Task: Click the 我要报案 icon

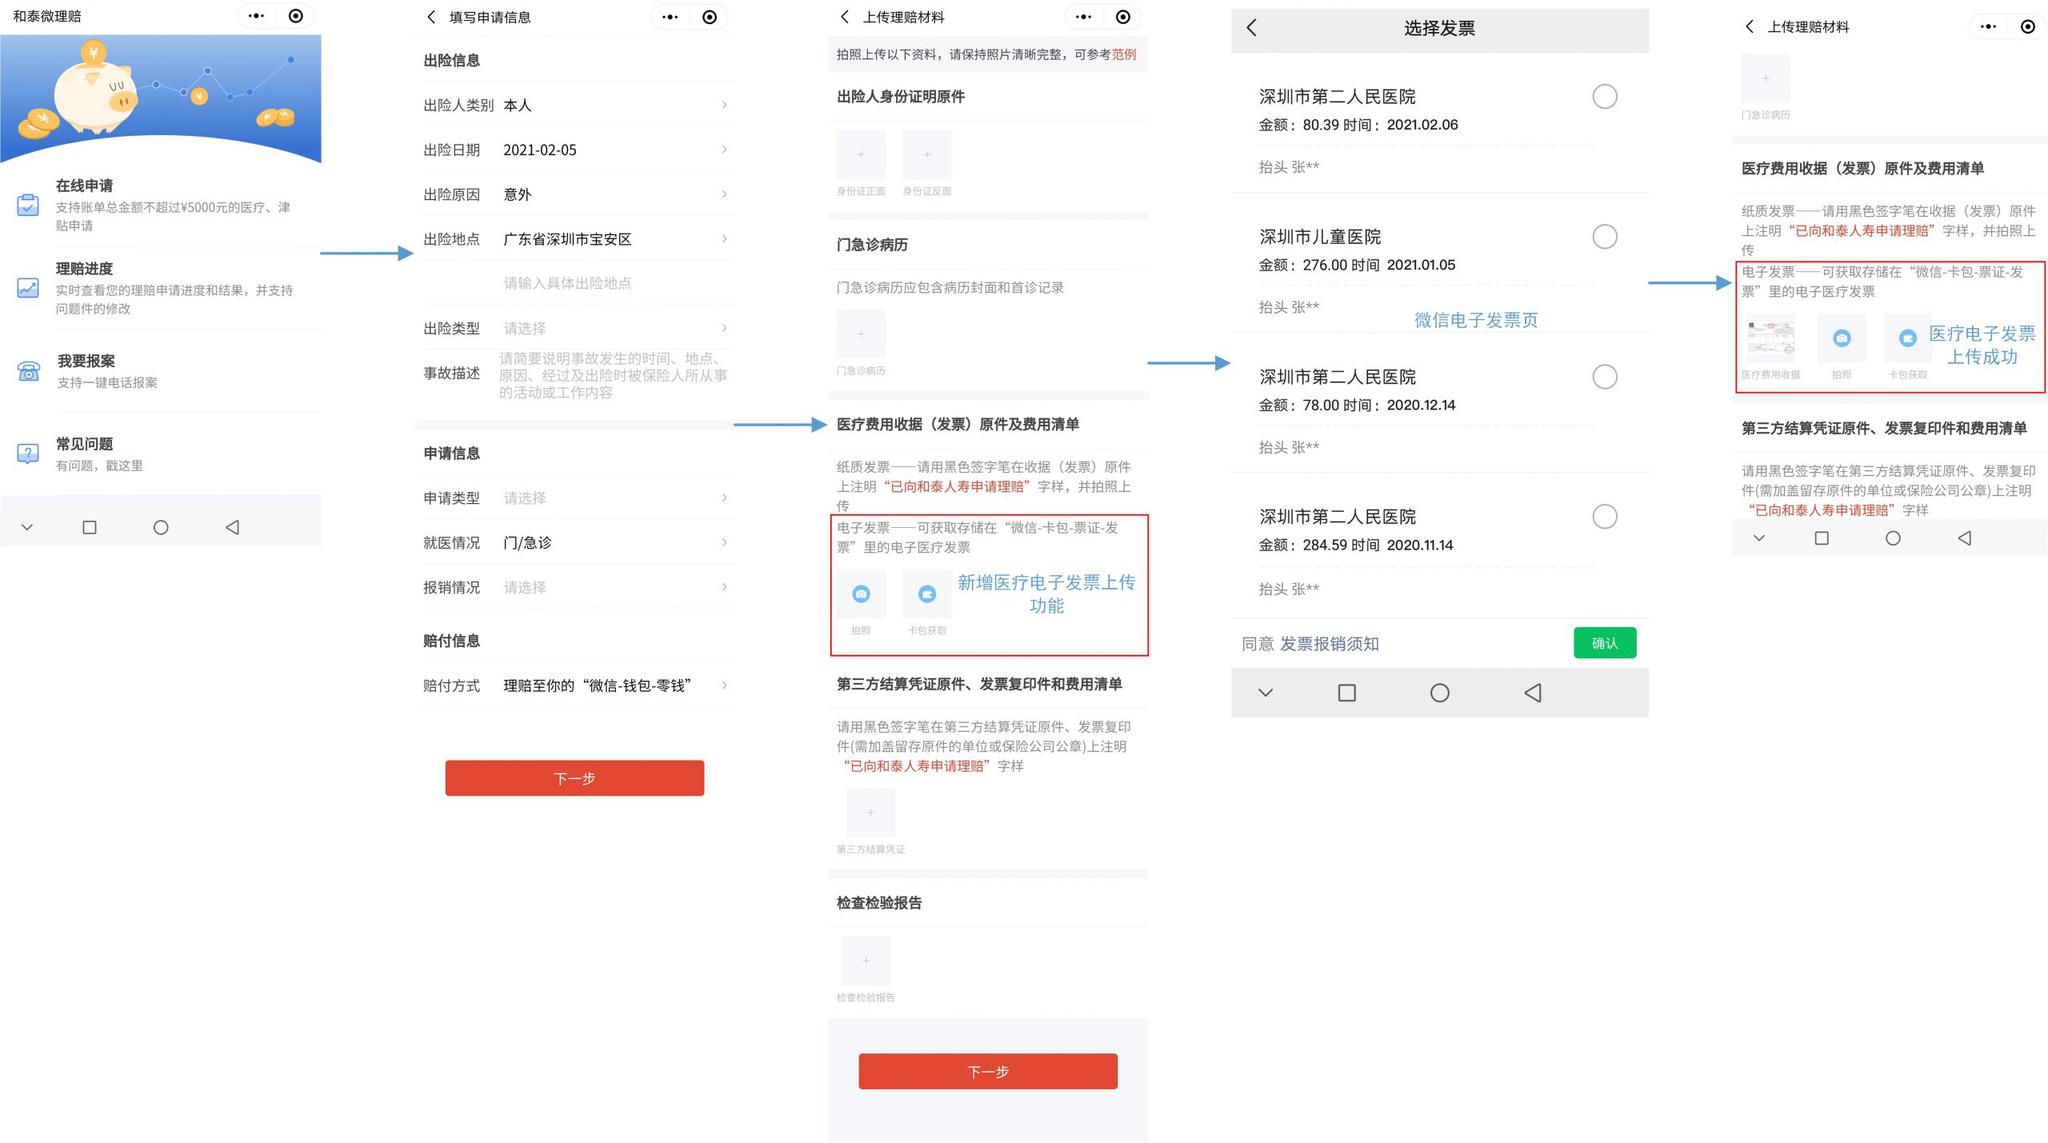Action: [x=31, y=368]
